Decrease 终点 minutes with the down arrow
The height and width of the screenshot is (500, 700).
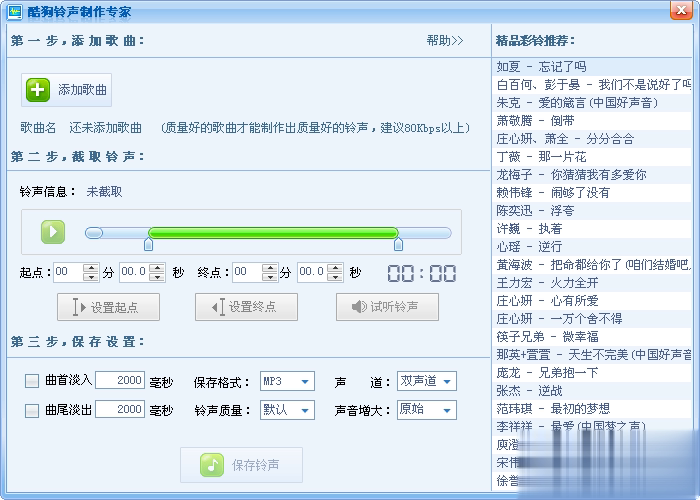click(270, 277)
